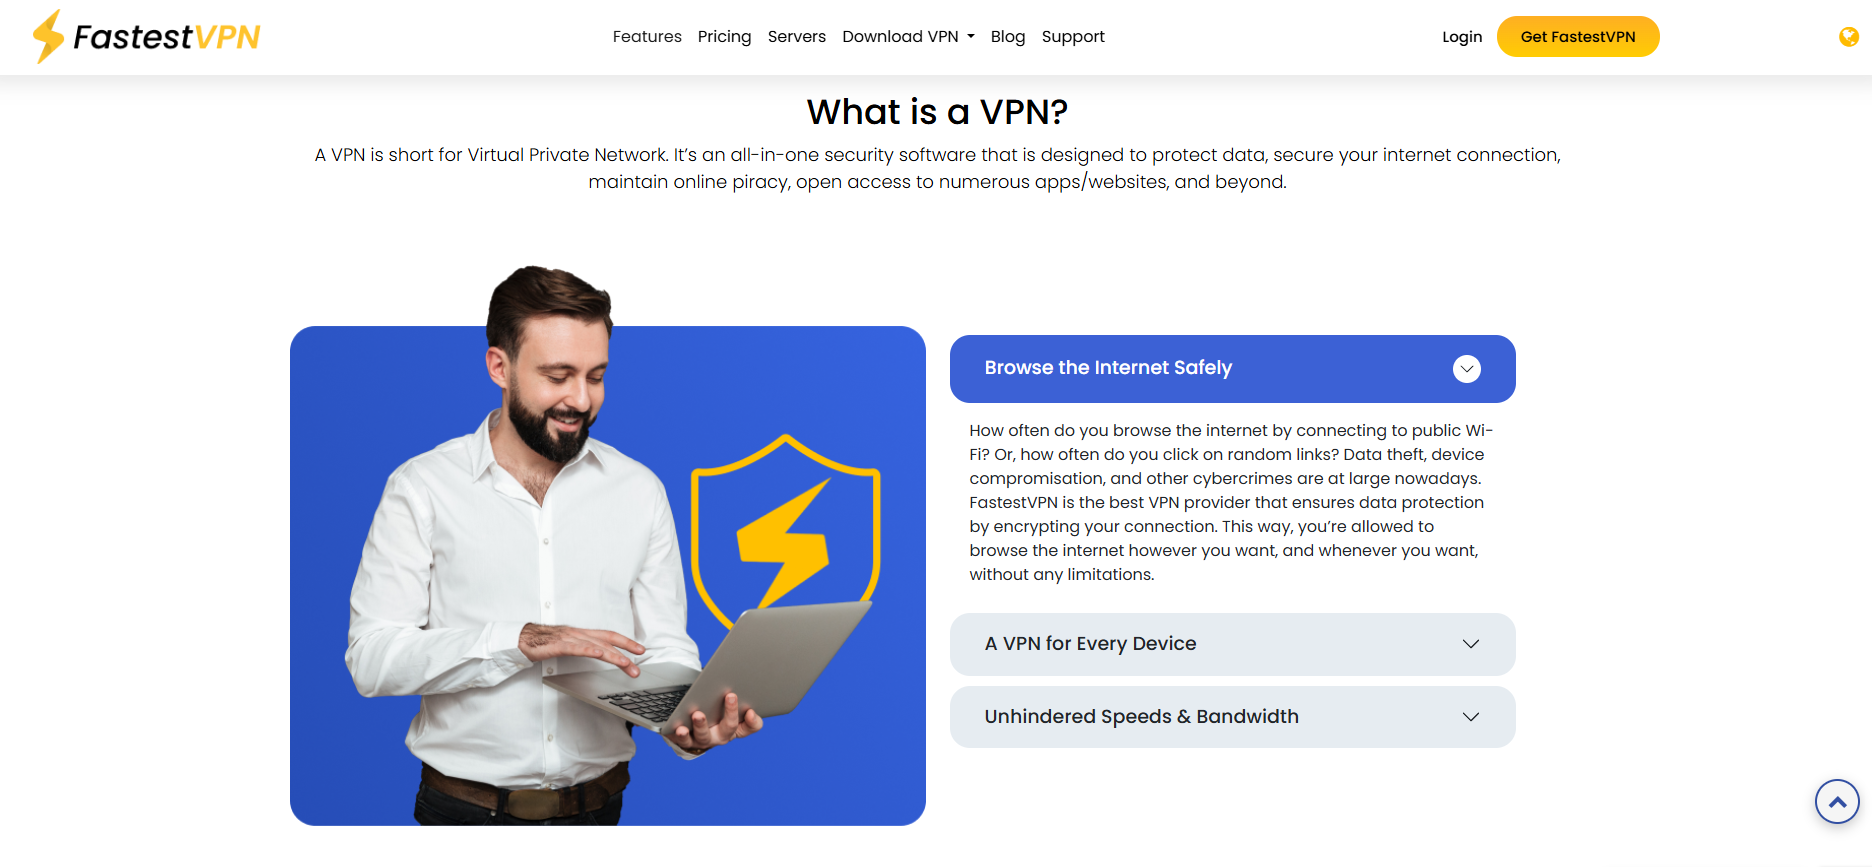Expand Unhindered Speeds & Bandwidth chevron
This screenshot has width=1872, height=867.
click(1470, 717)
